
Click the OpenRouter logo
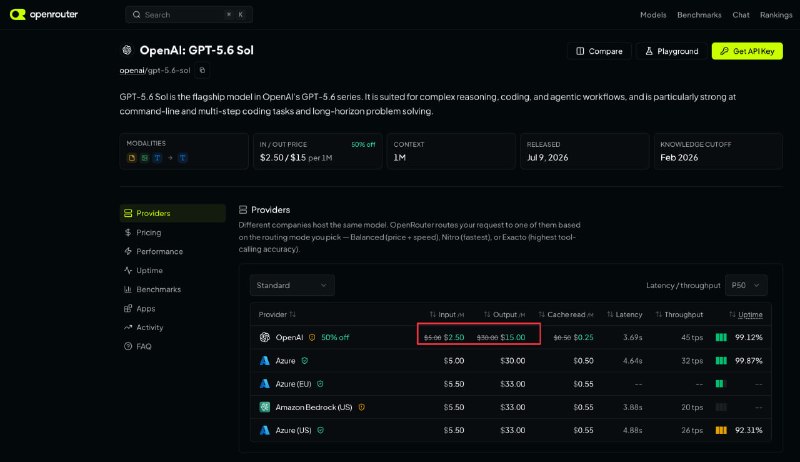click(x=44, y=14)
